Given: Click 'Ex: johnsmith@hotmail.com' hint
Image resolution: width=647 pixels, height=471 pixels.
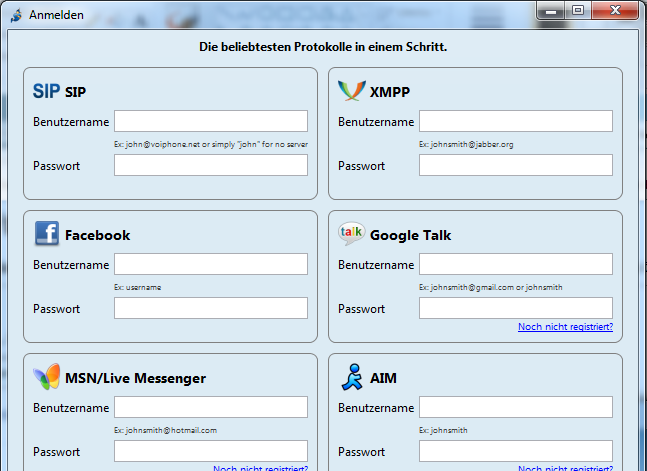Looking at the screenshot, I should tap(165, 430).
